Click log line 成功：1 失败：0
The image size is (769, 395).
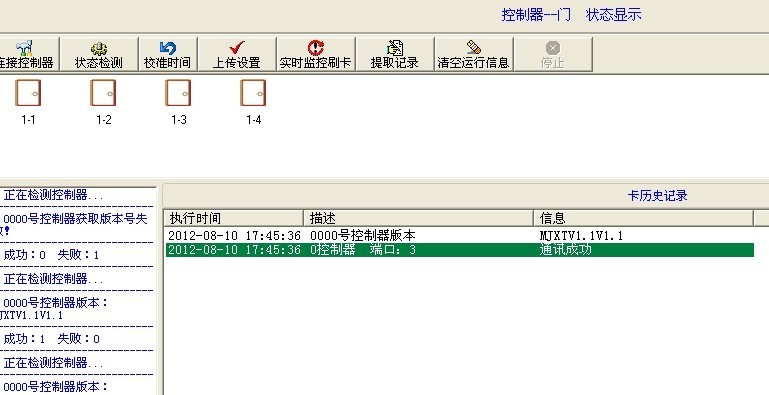[x=51, y=339]
